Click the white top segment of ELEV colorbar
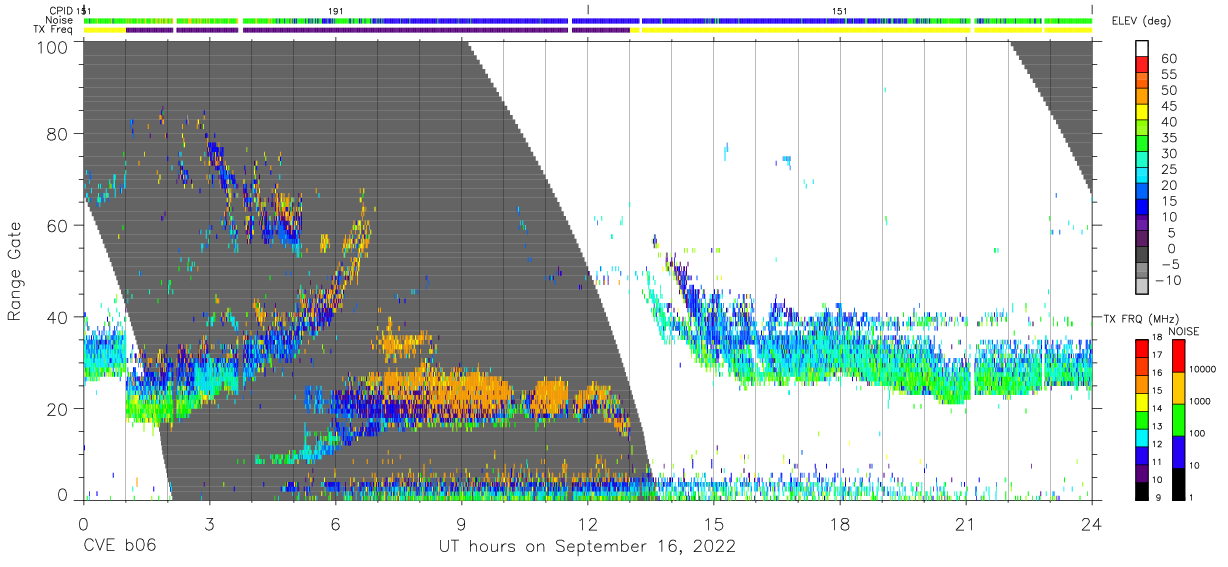The image size is (1228, 567). 1143,48
